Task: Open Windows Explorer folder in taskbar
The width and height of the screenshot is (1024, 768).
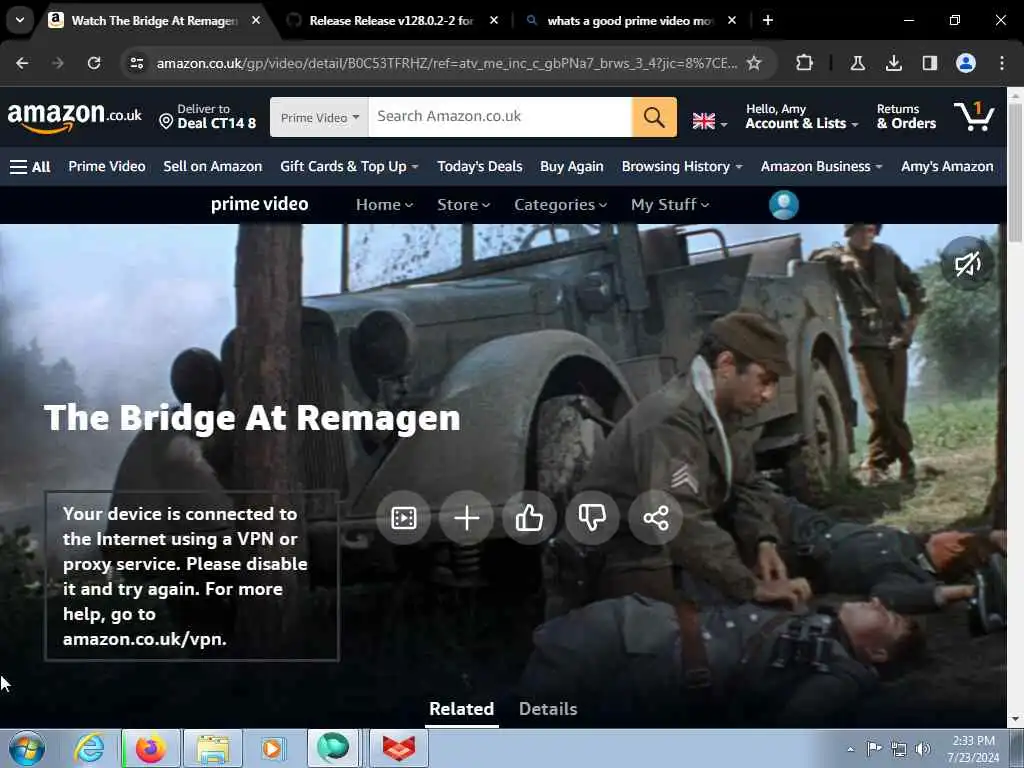Action: tap(213, 748)
